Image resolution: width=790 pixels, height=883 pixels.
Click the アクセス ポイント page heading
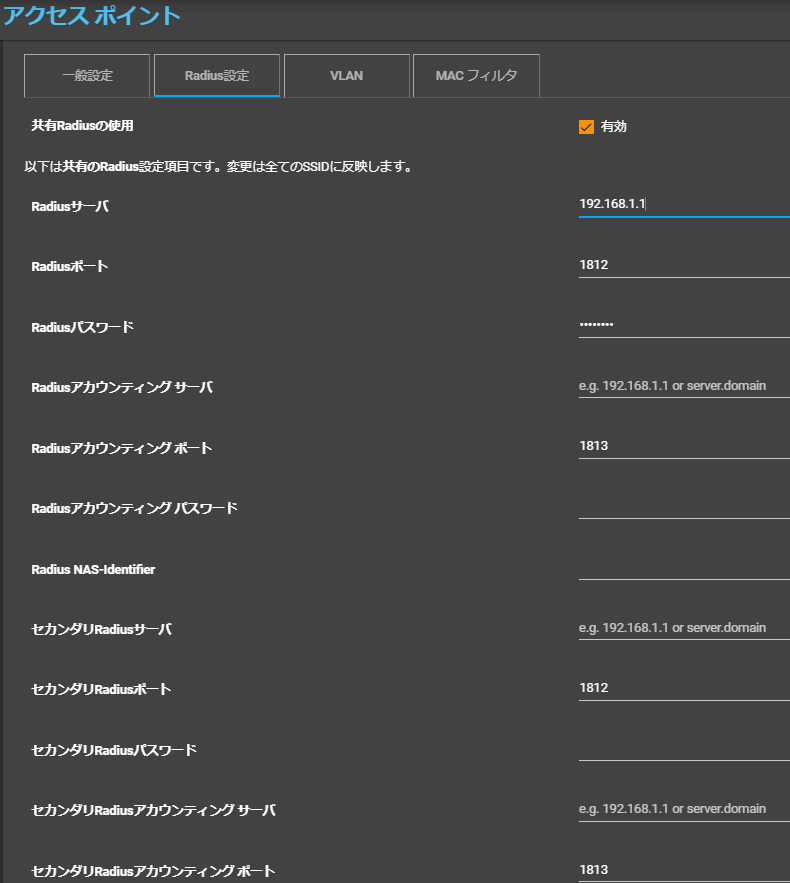tap(92, 16)
